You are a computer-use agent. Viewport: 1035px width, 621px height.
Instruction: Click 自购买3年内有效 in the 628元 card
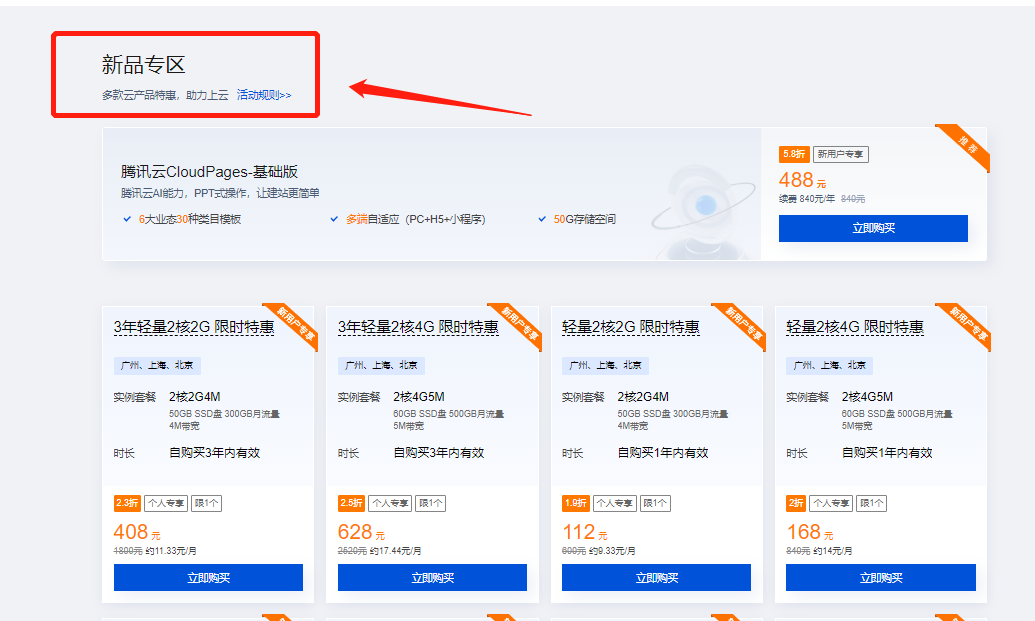[x=439, y=453]
